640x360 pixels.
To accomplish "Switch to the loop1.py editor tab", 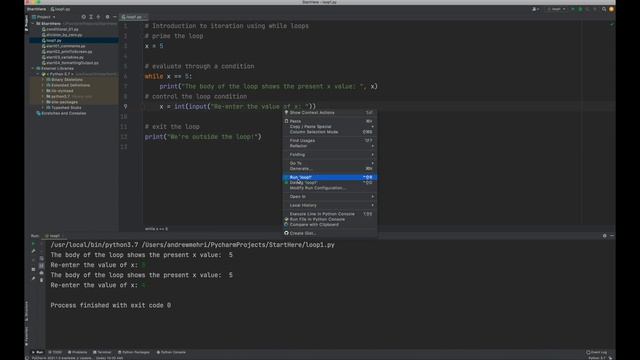I will pyautogui.click(x=133, y=17).
